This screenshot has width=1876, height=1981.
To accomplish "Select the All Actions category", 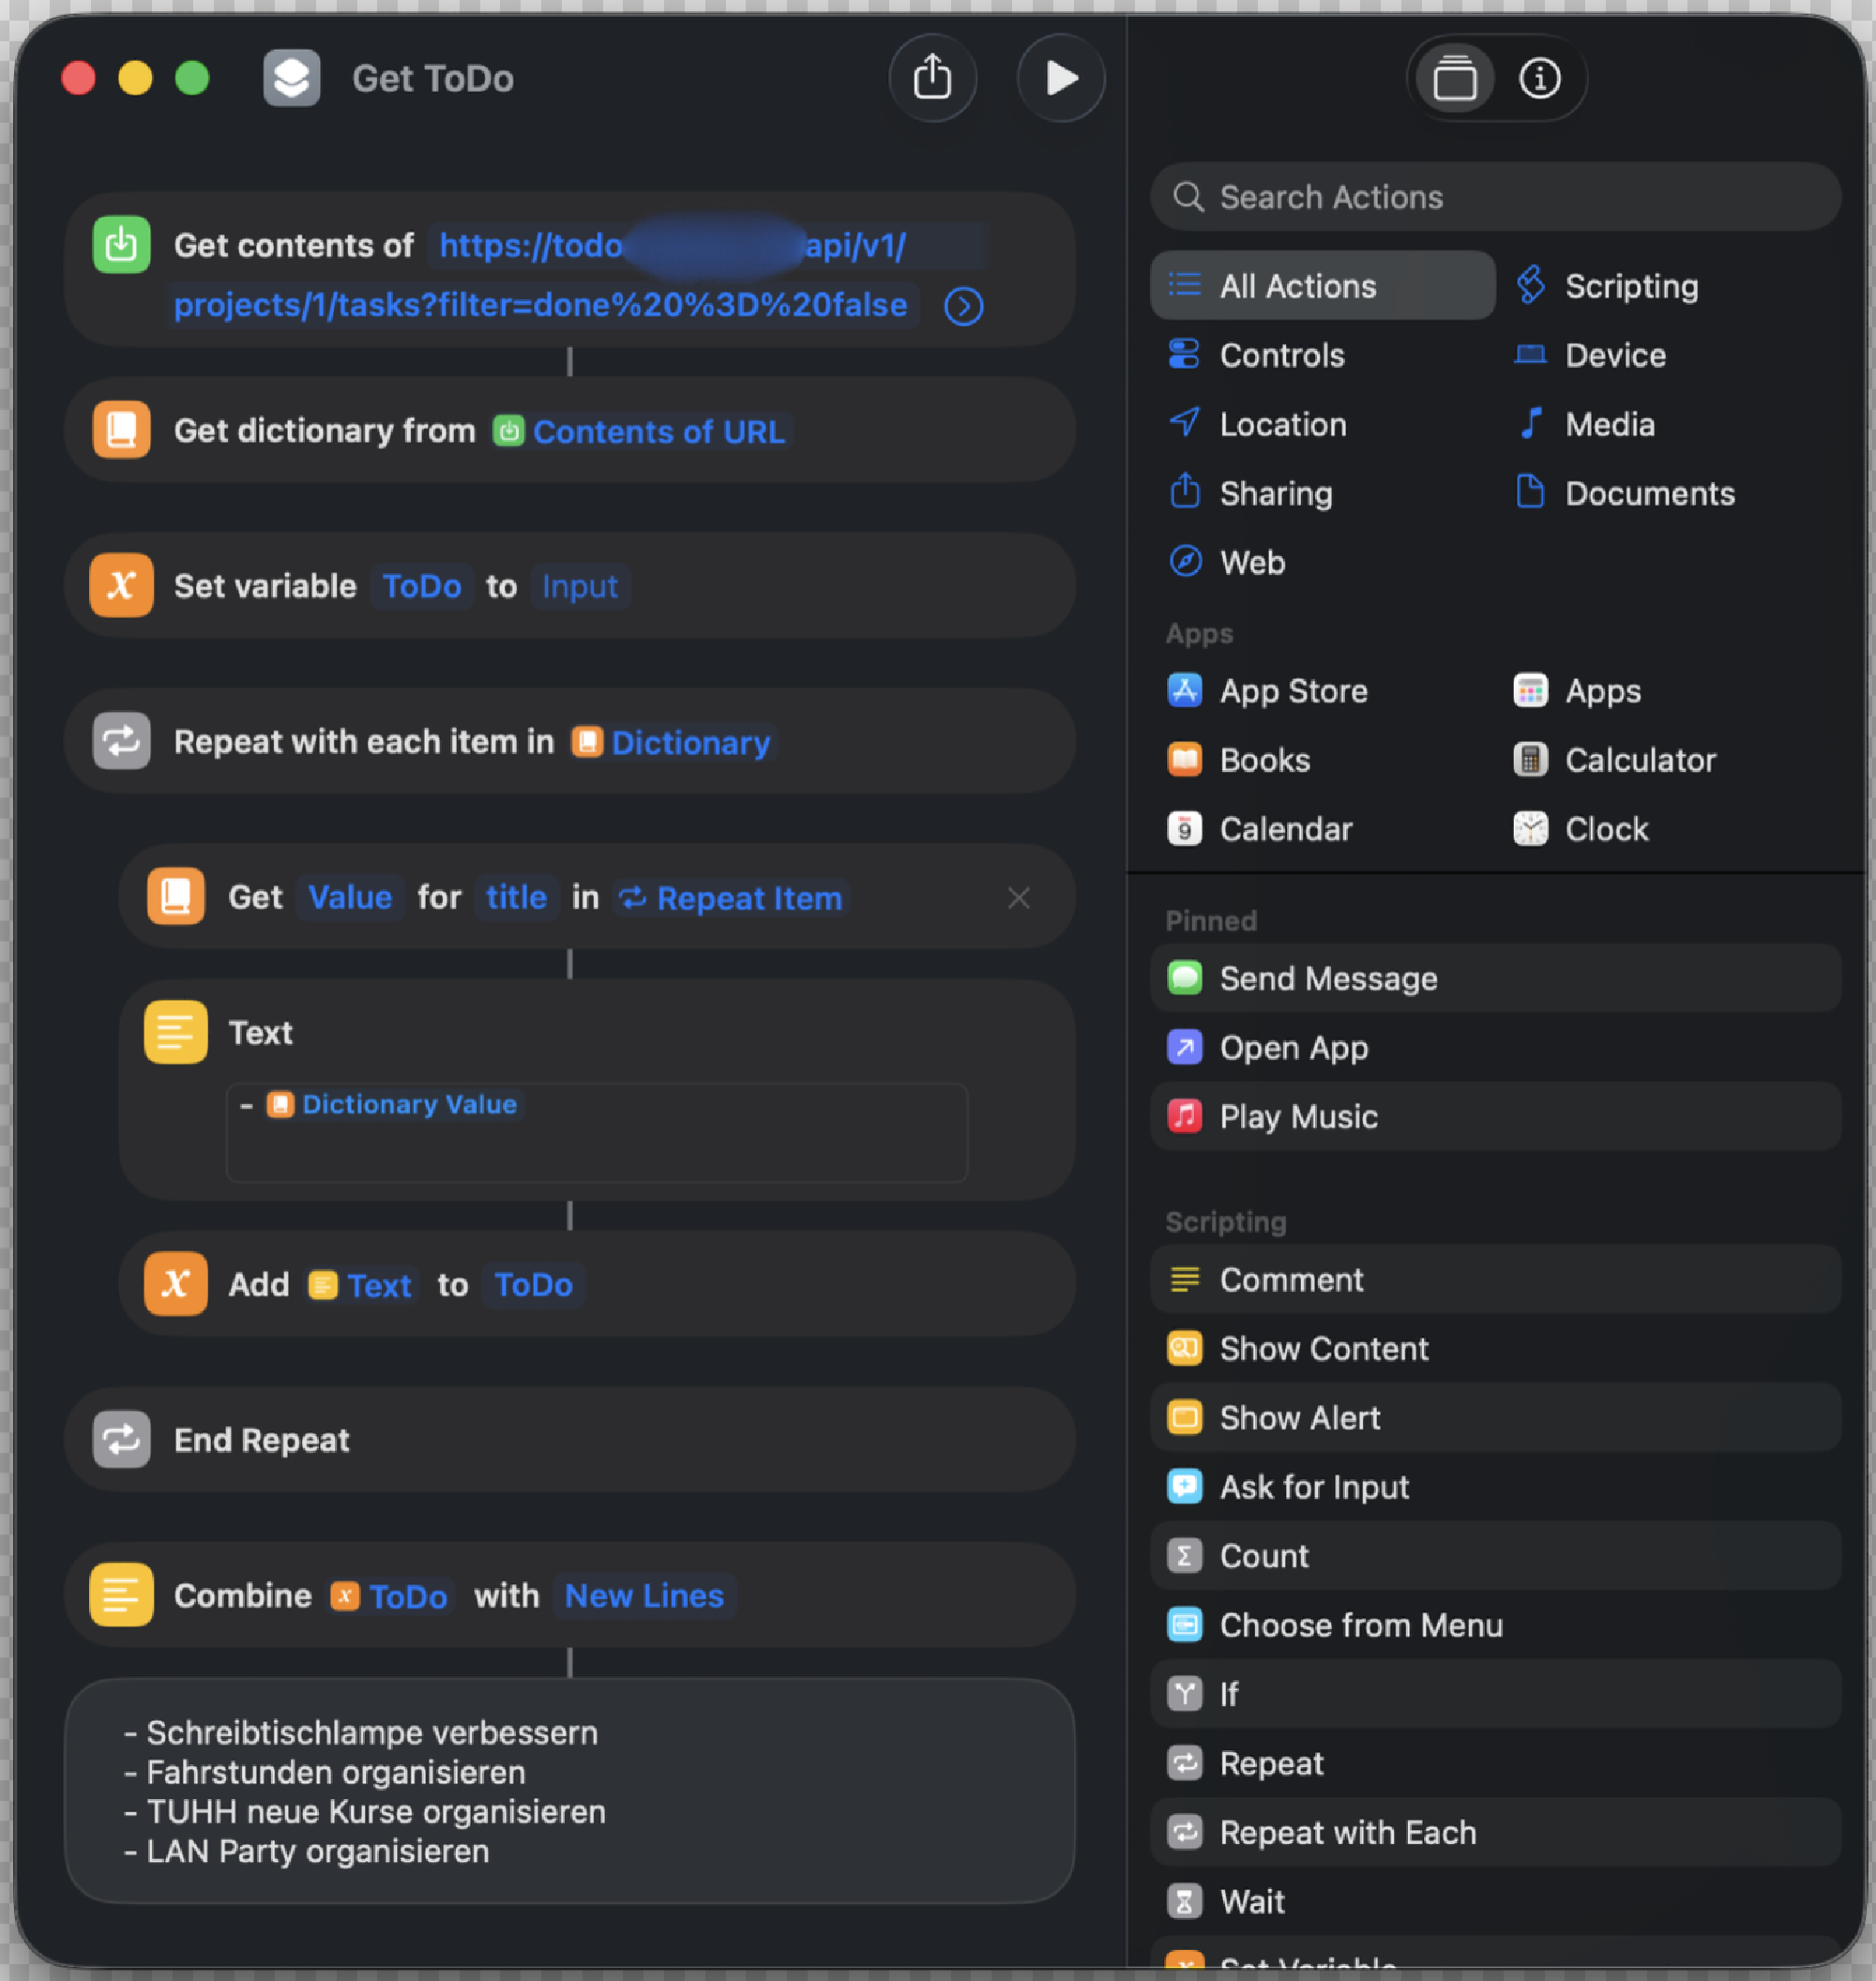I will 1297,285.
